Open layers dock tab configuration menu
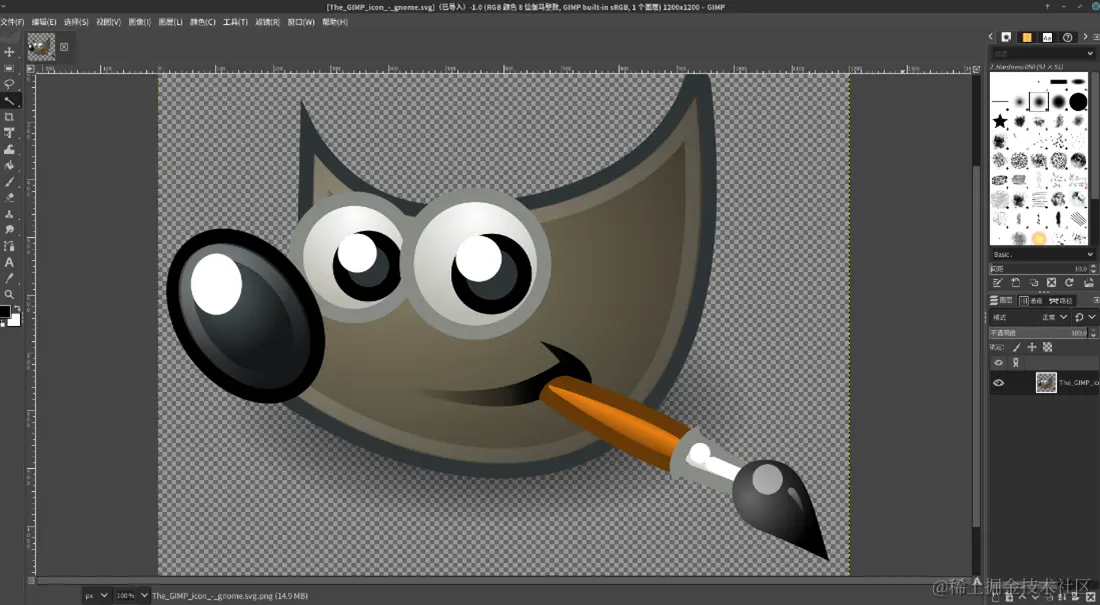The height and width of the screenshot is (605, 1100). point(1096,300)
